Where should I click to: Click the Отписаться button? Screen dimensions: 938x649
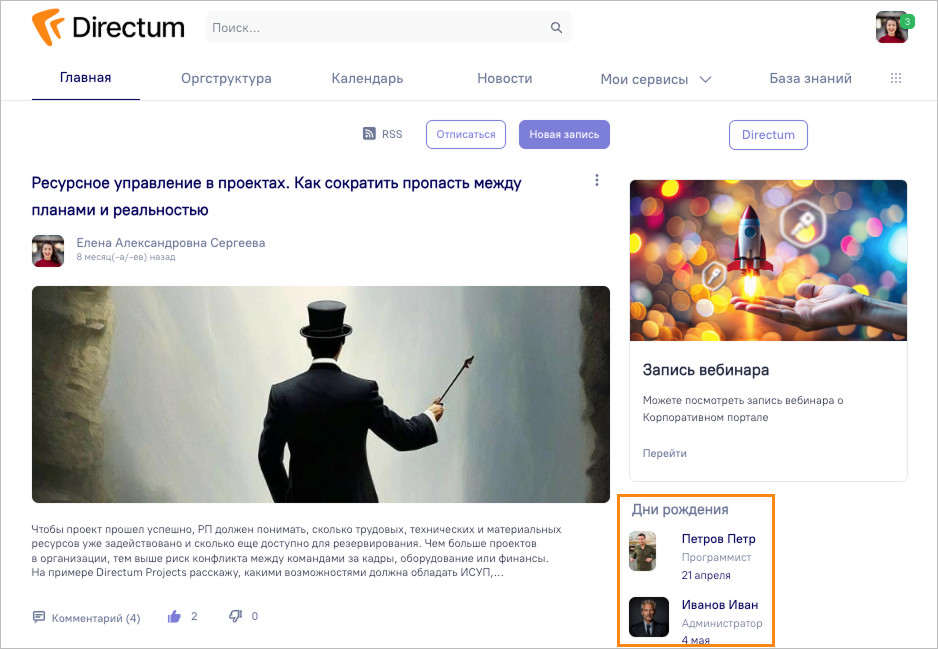[x=466, y=135]
